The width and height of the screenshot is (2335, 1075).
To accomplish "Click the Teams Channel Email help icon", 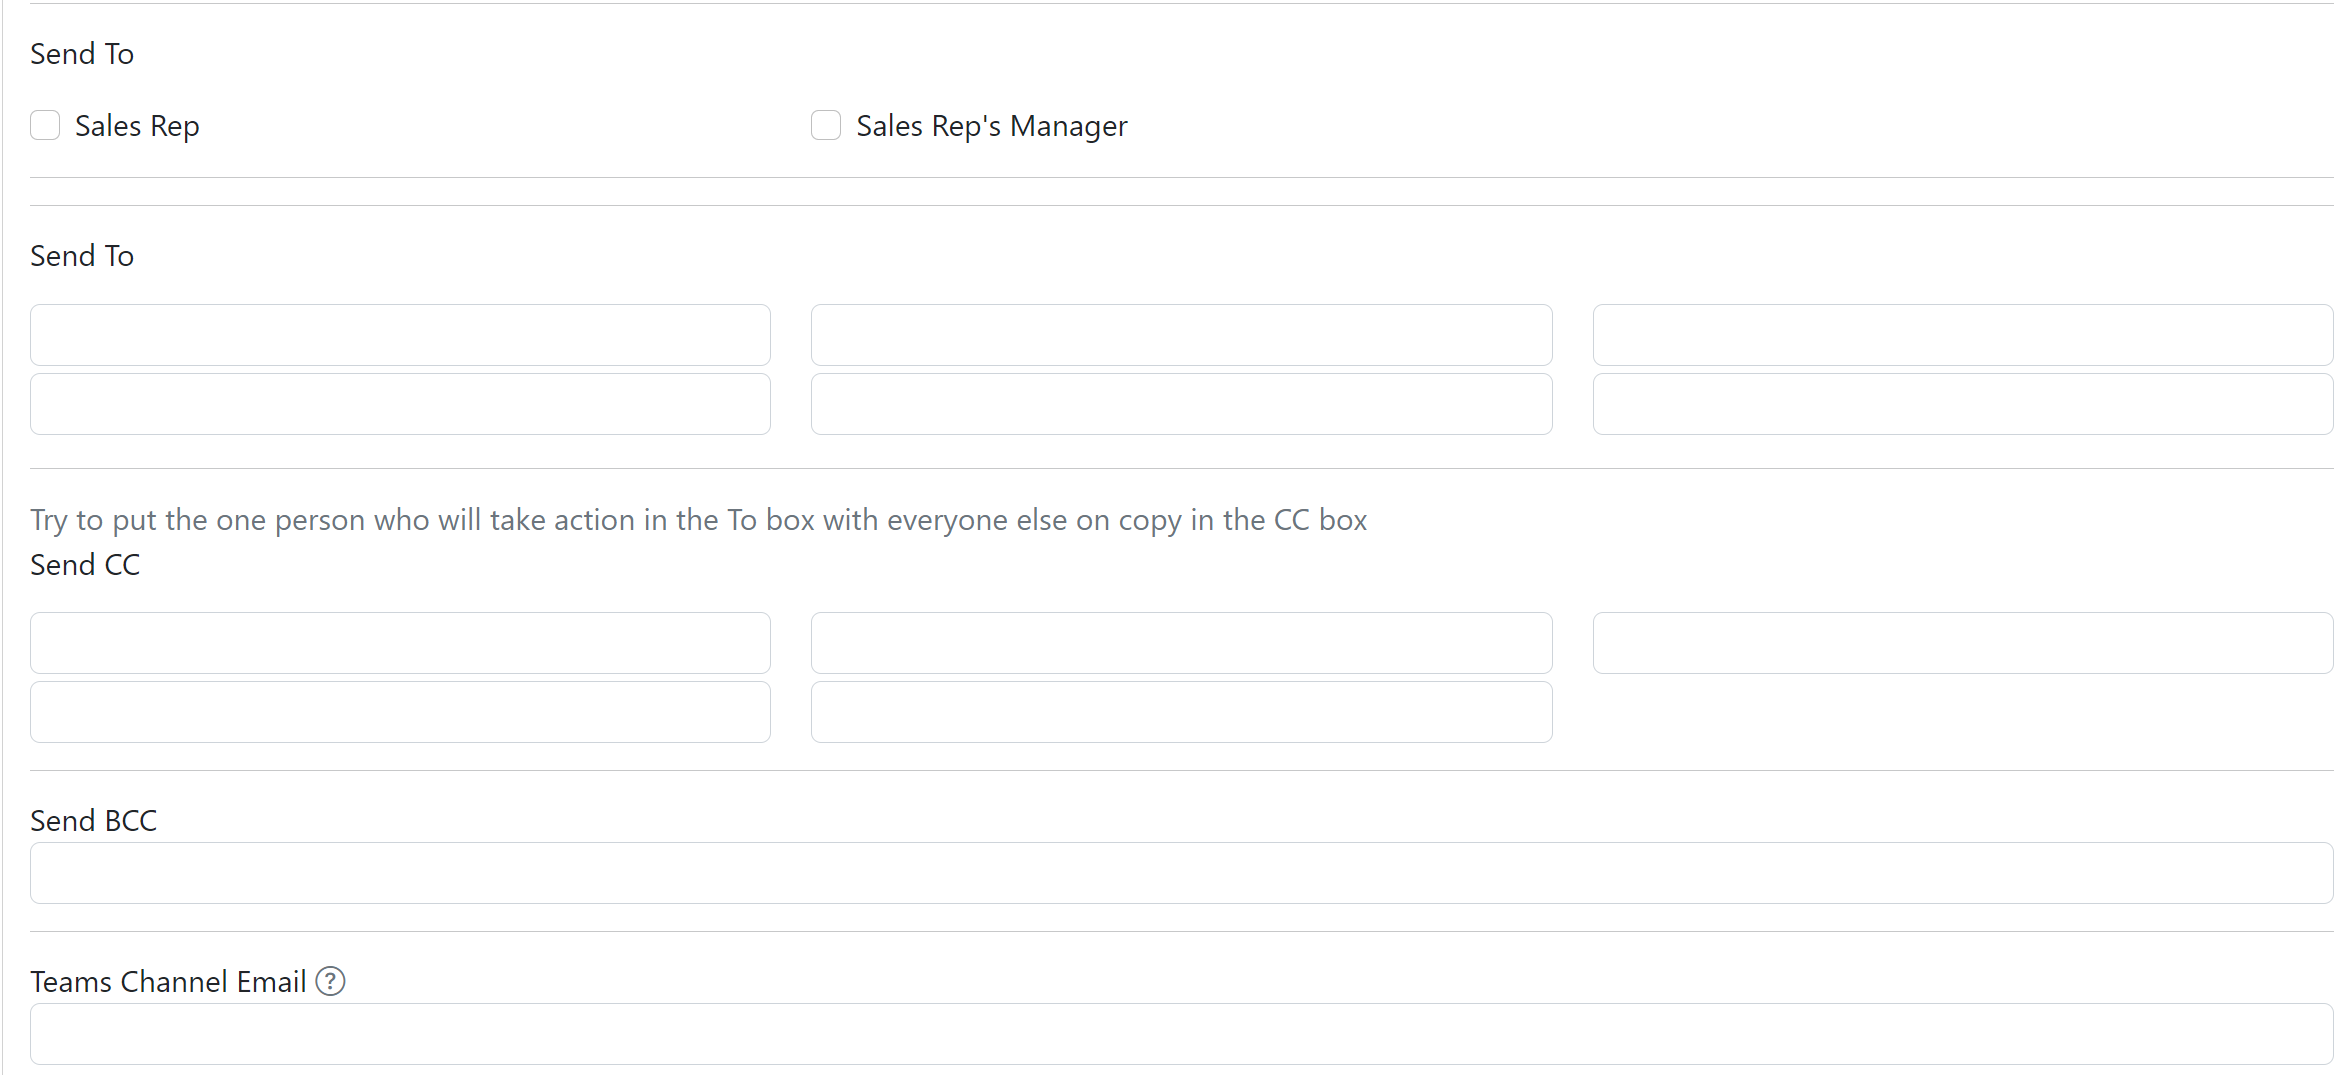I will click(x=330, y=981).
